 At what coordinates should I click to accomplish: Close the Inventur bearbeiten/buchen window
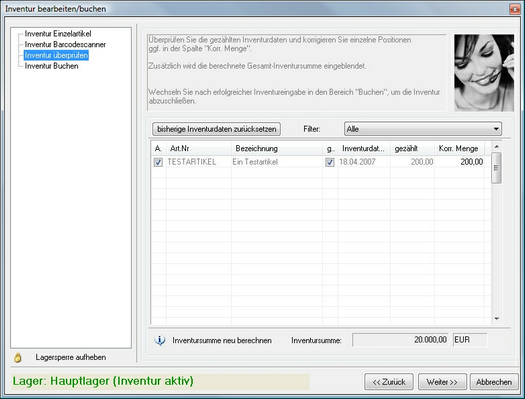pos(514,9)
